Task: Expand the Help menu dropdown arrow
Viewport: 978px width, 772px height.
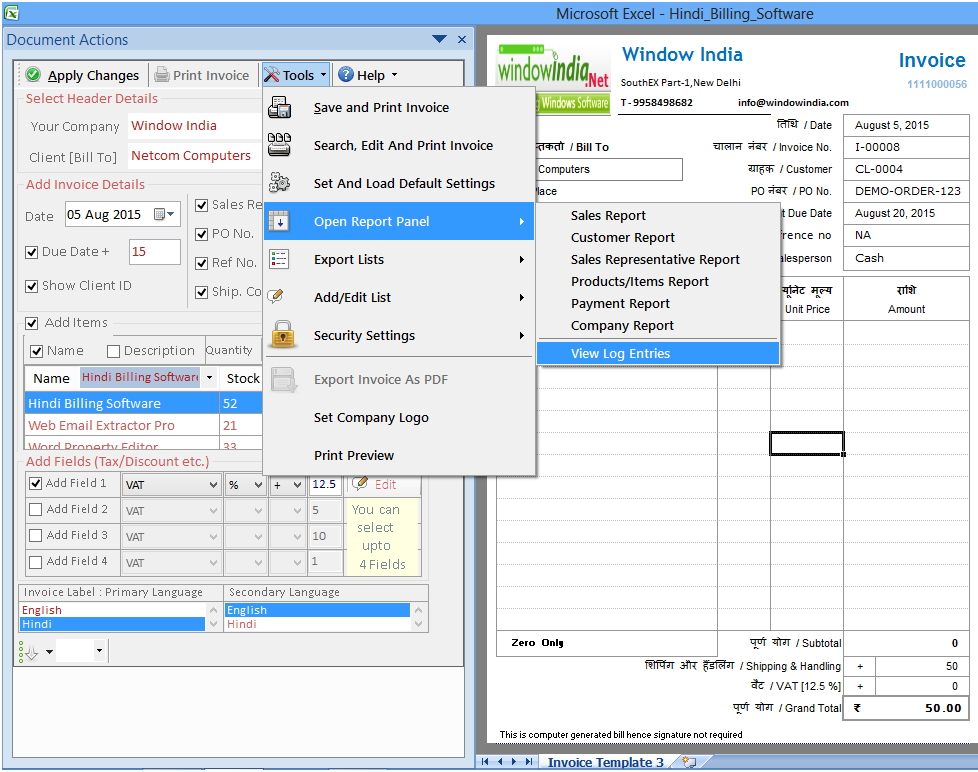Action: (394, 75)
